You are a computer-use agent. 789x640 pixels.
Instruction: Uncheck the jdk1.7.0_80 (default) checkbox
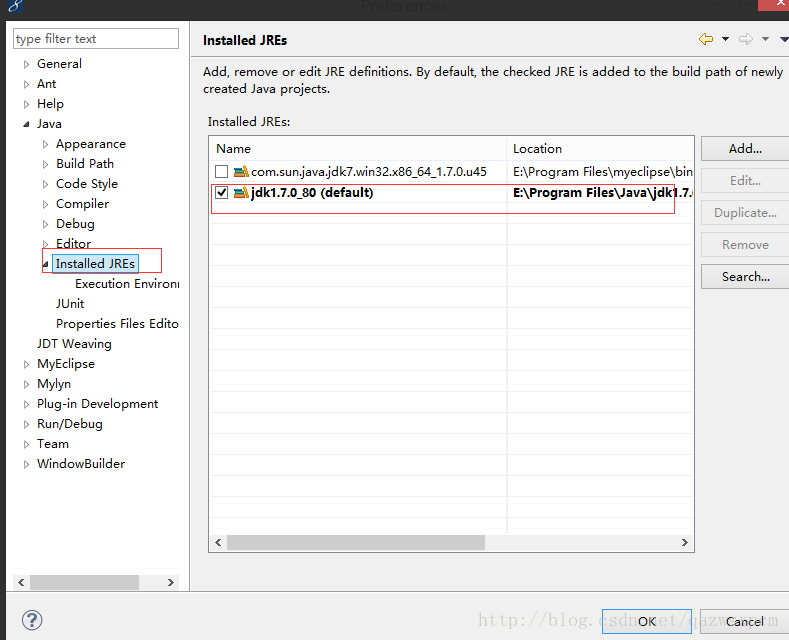221,193
